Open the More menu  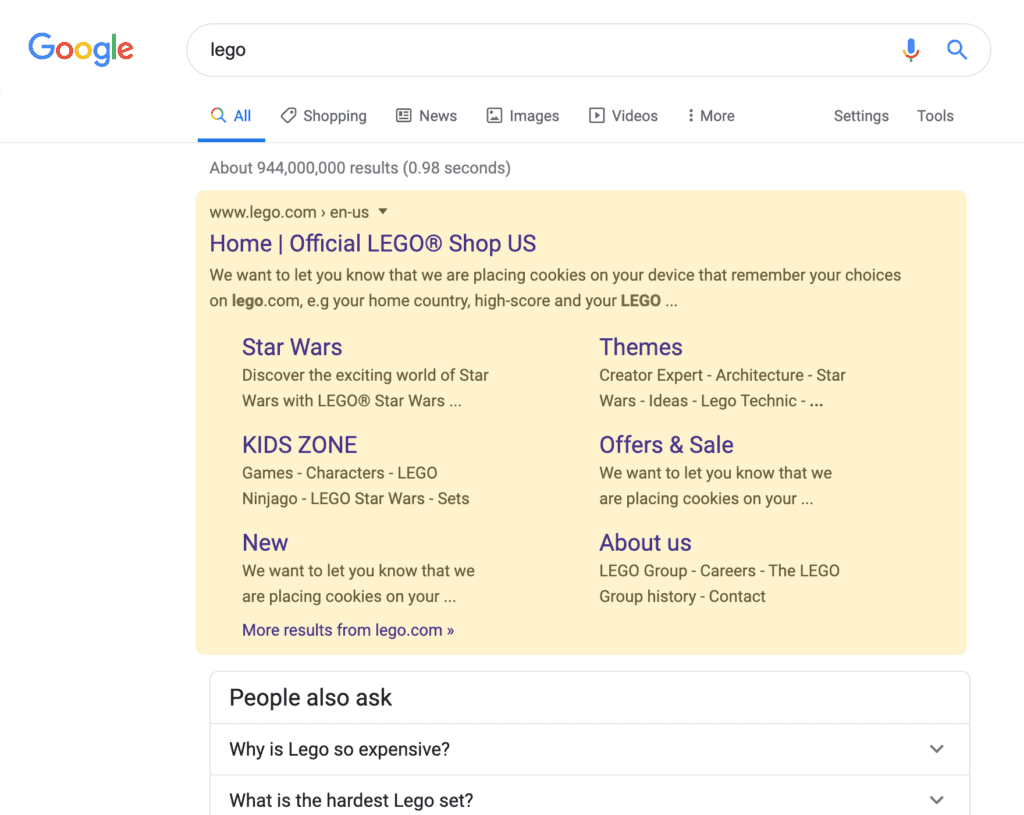[711, 116]
